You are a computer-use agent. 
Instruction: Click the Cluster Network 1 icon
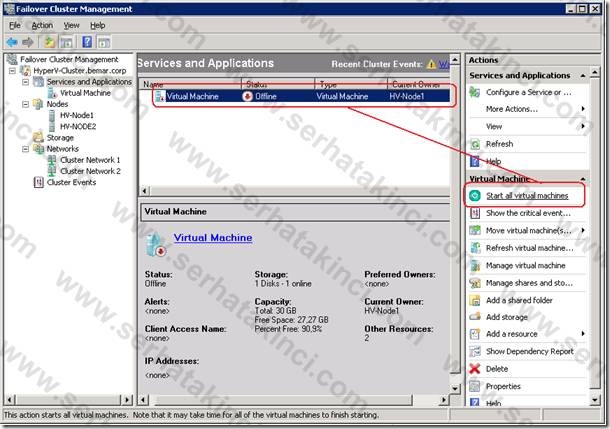[51, 160]
